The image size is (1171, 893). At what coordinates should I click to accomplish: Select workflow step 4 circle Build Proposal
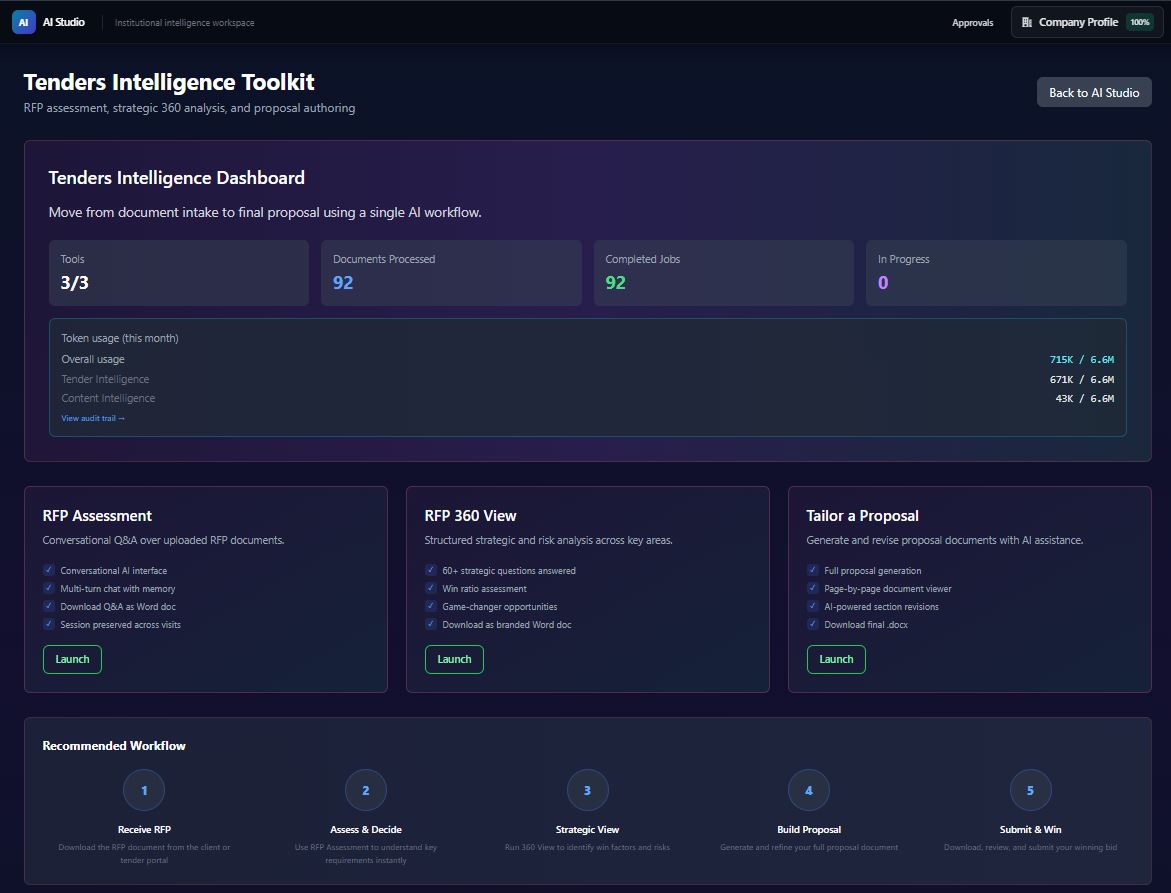tap(809, 790)
